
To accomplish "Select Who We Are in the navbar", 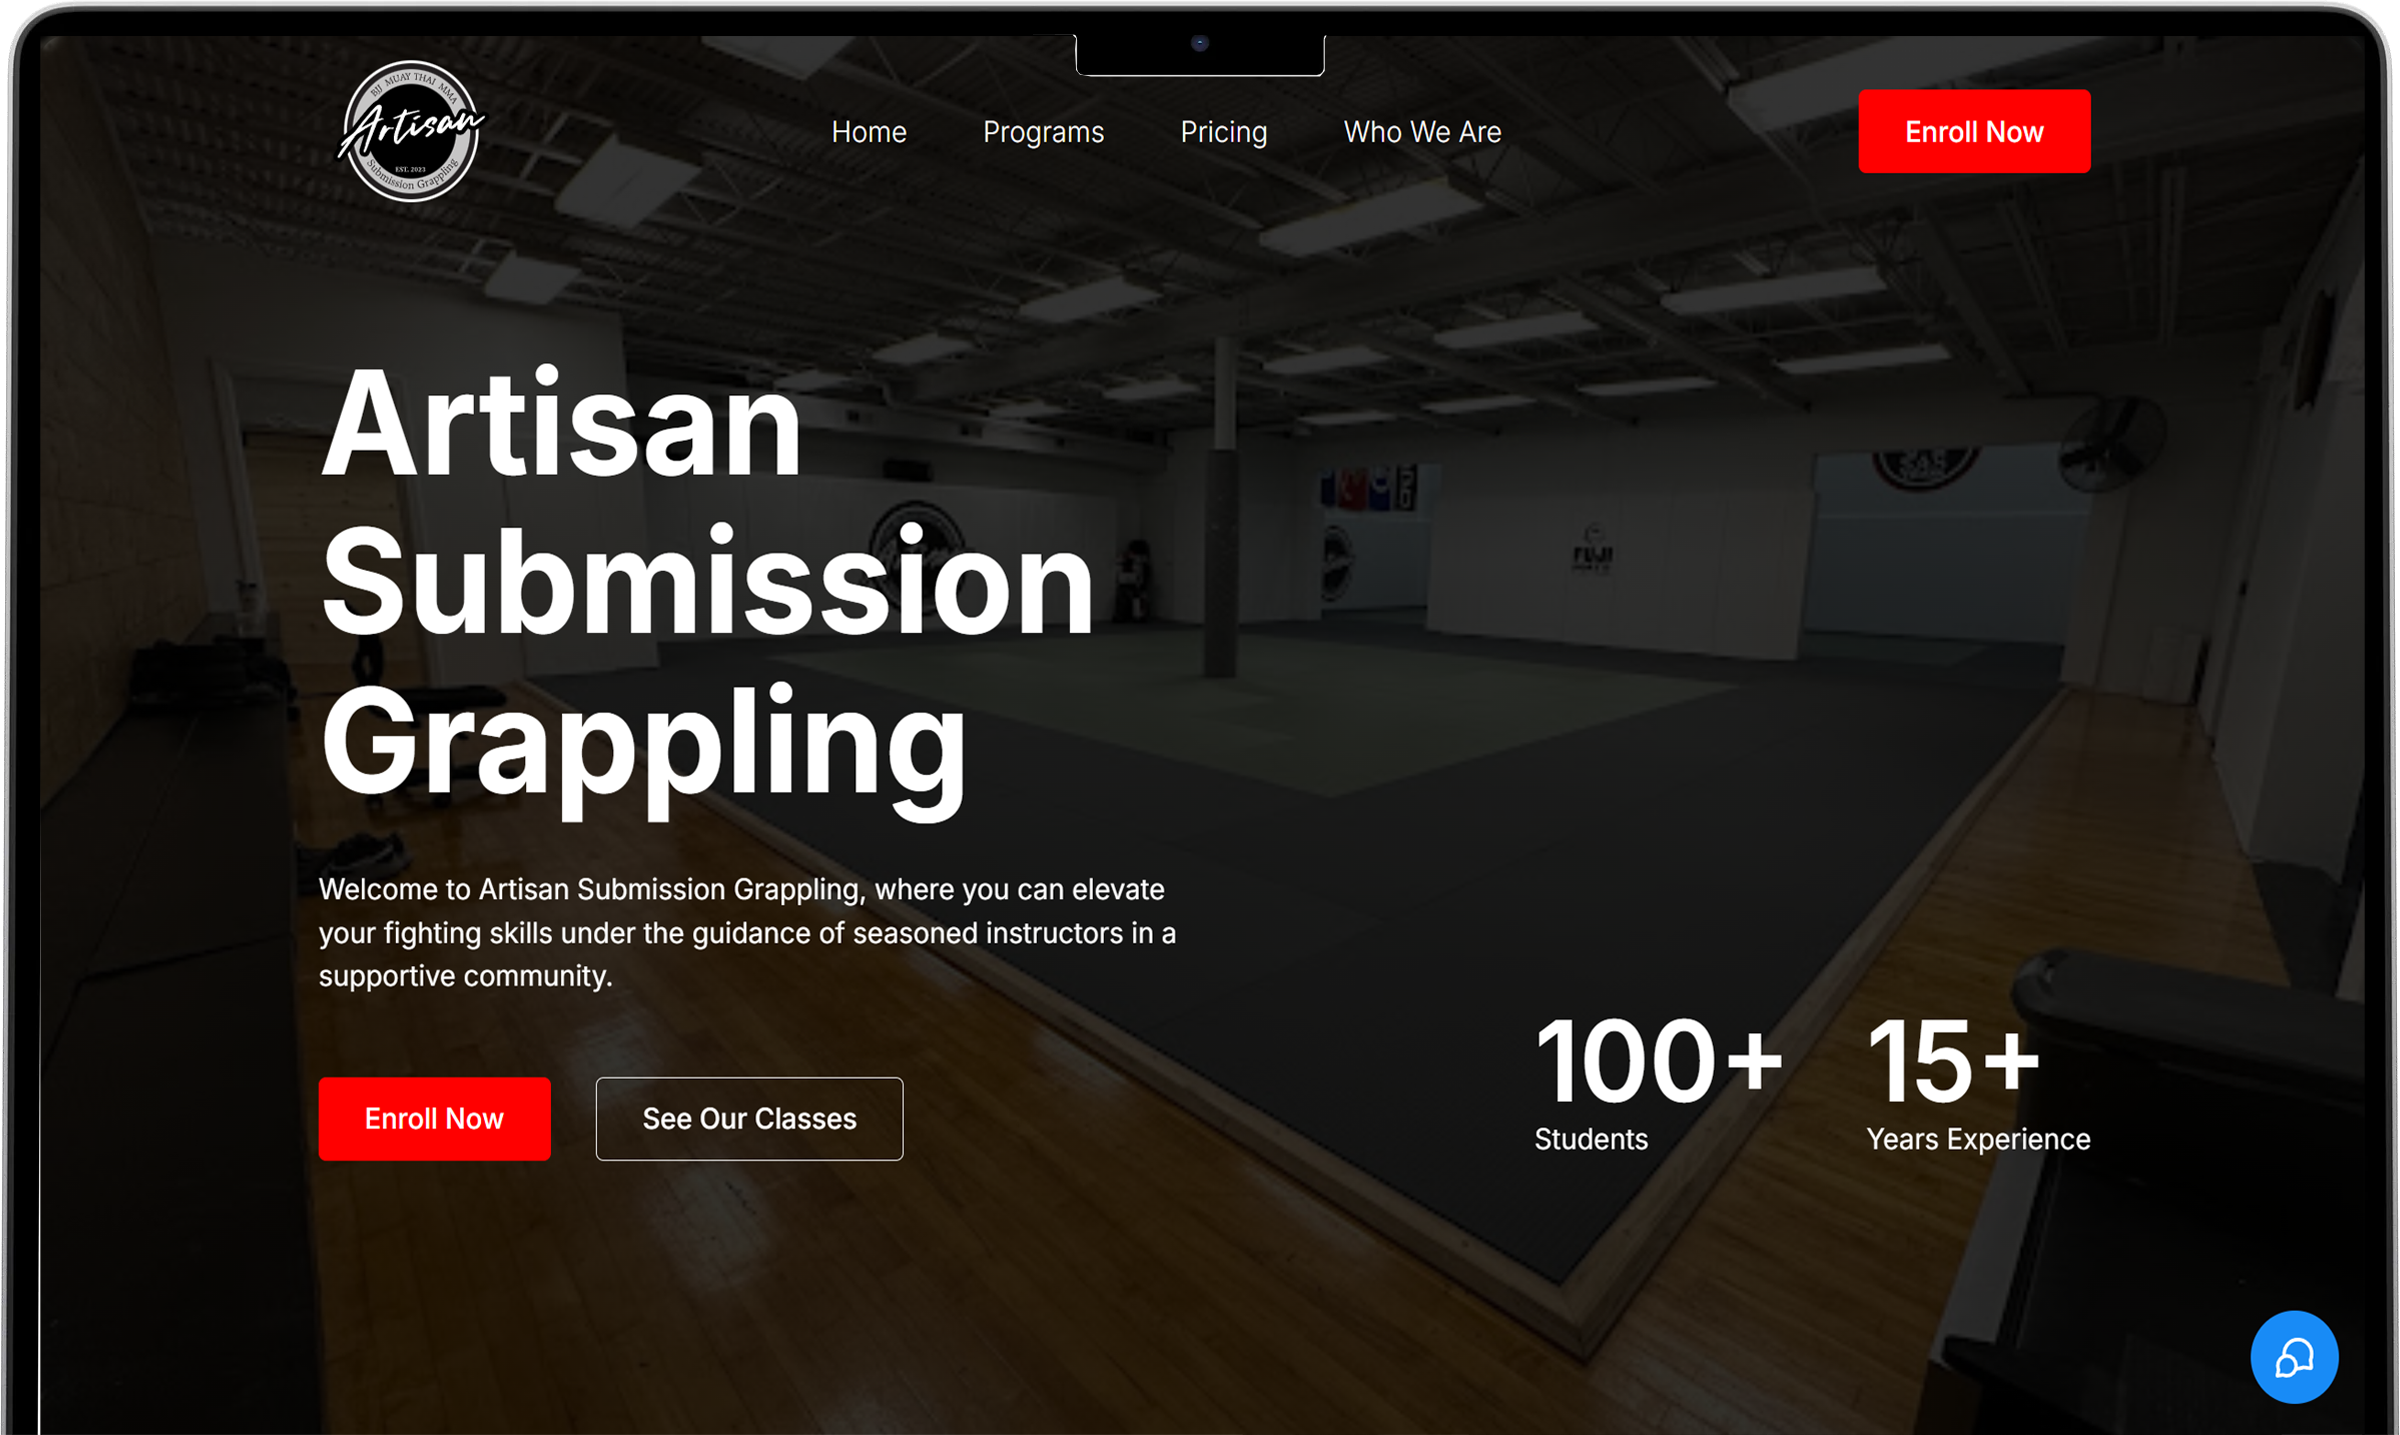I will click(1422, 131).
